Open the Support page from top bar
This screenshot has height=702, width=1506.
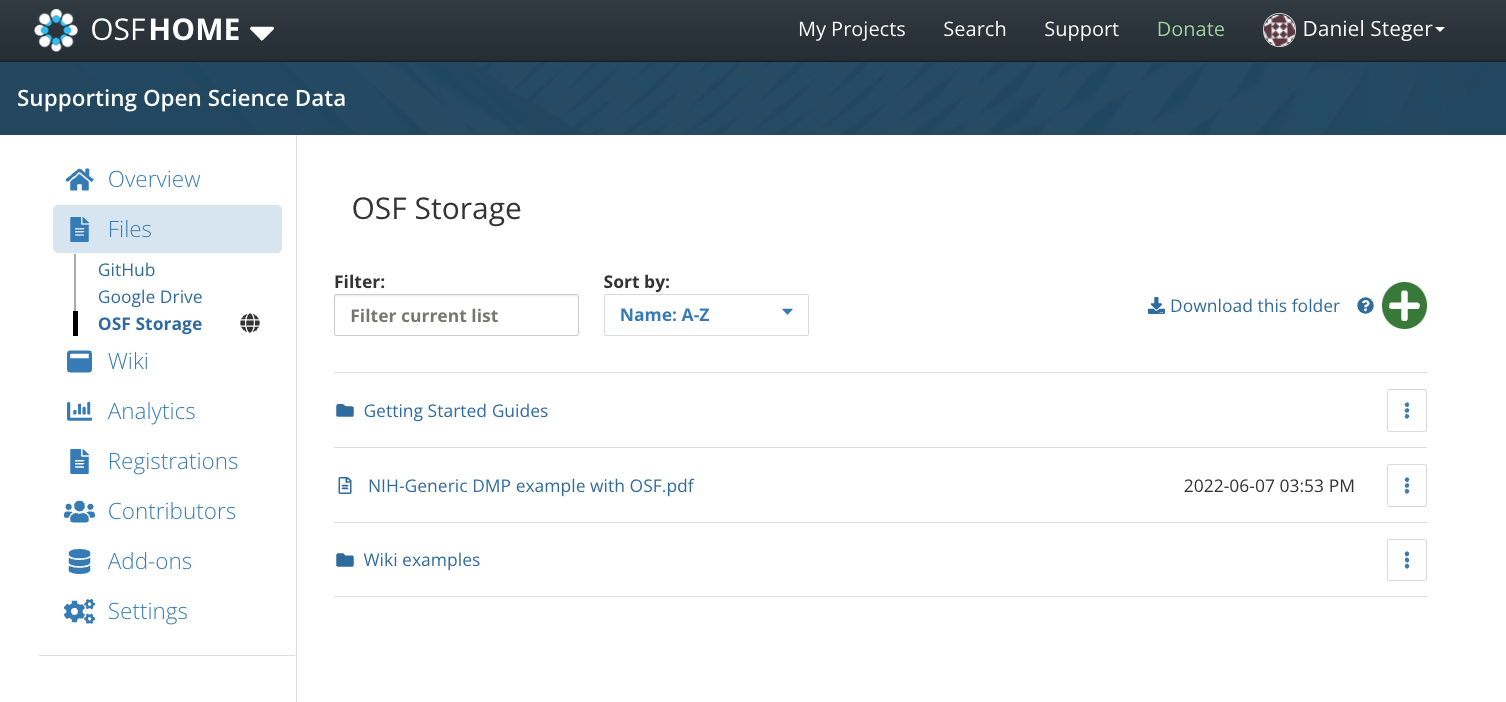pyautogui.click(x=1081, y=30)
